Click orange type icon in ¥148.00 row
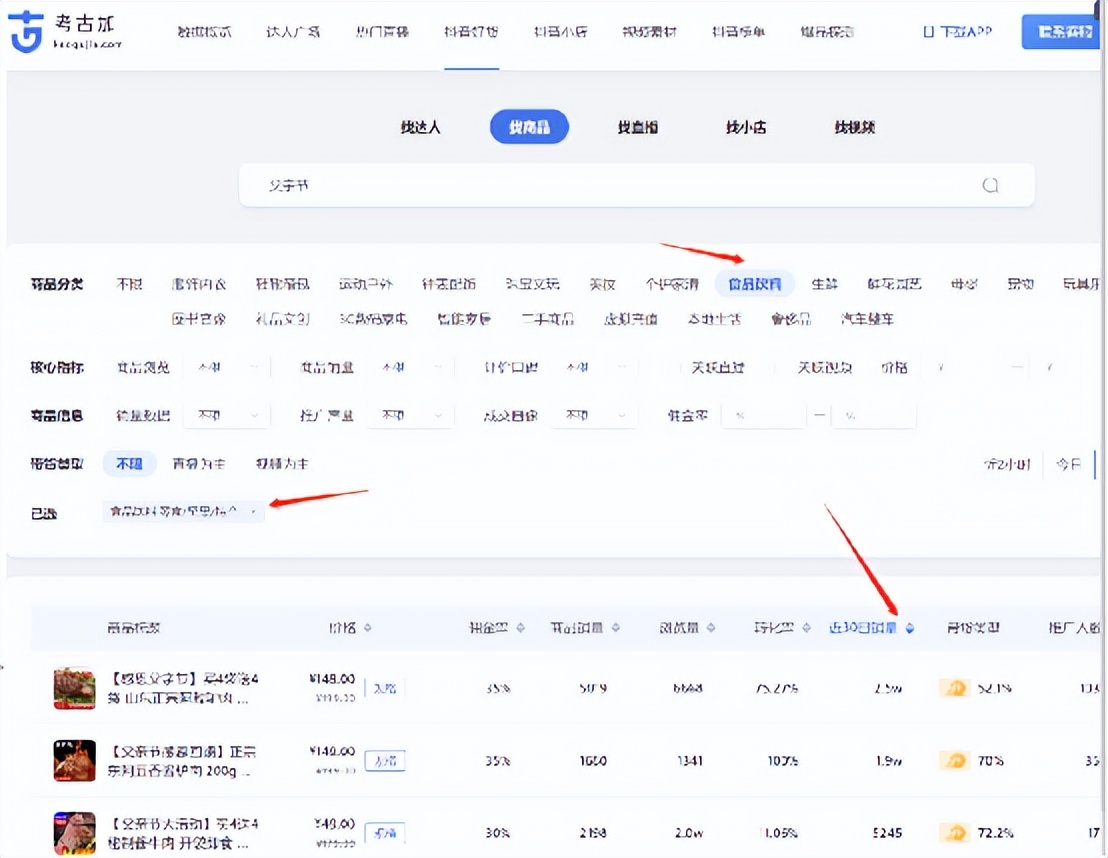The height and width of the screenshot is (858, 1108). 955,688
